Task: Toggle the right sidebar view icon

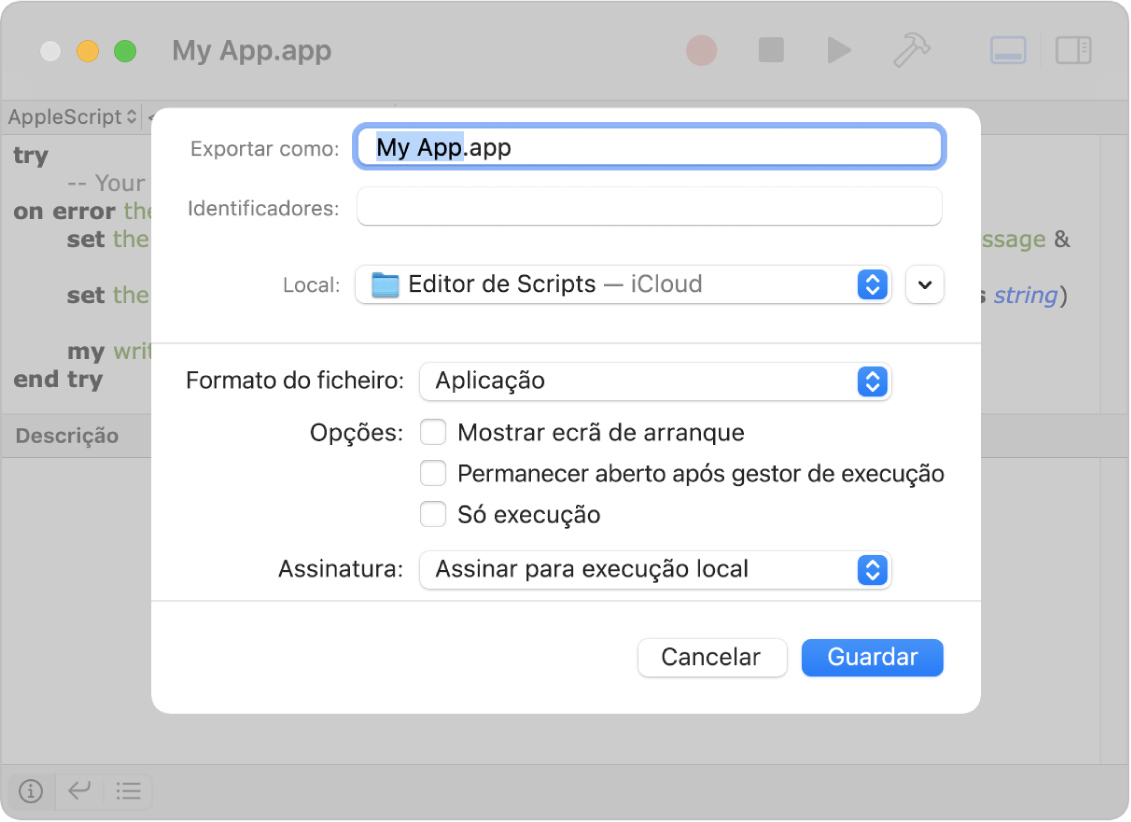Action: [x=1073, y=51]
